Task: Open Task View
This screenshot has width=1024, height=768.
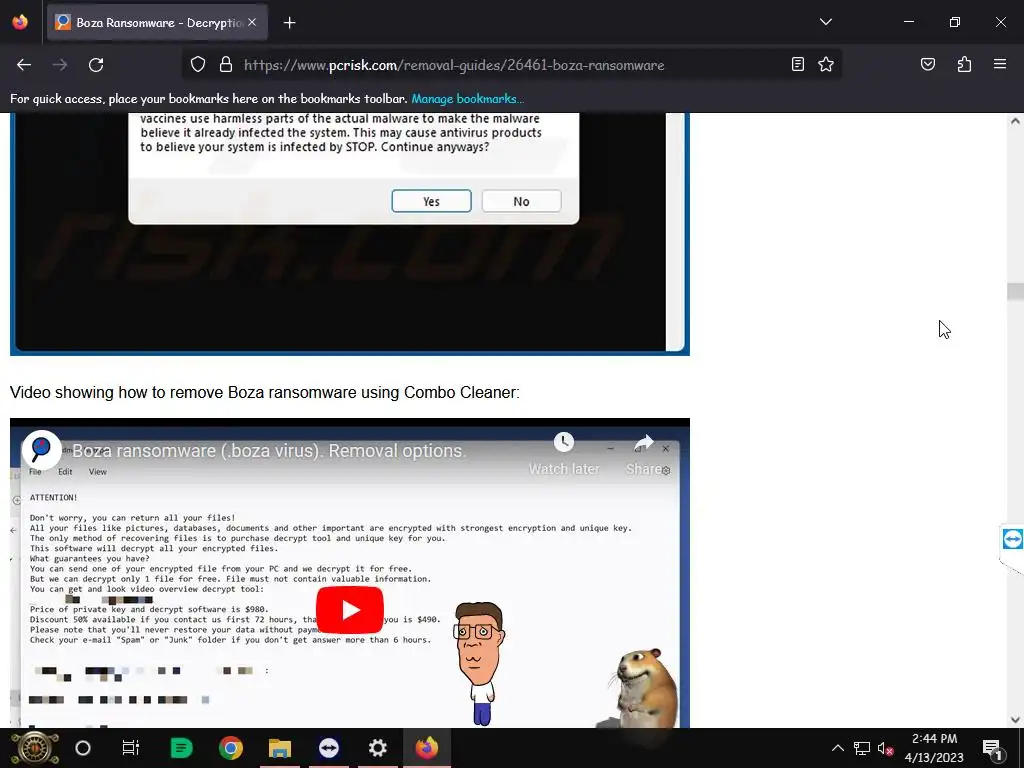Action: 131,748
